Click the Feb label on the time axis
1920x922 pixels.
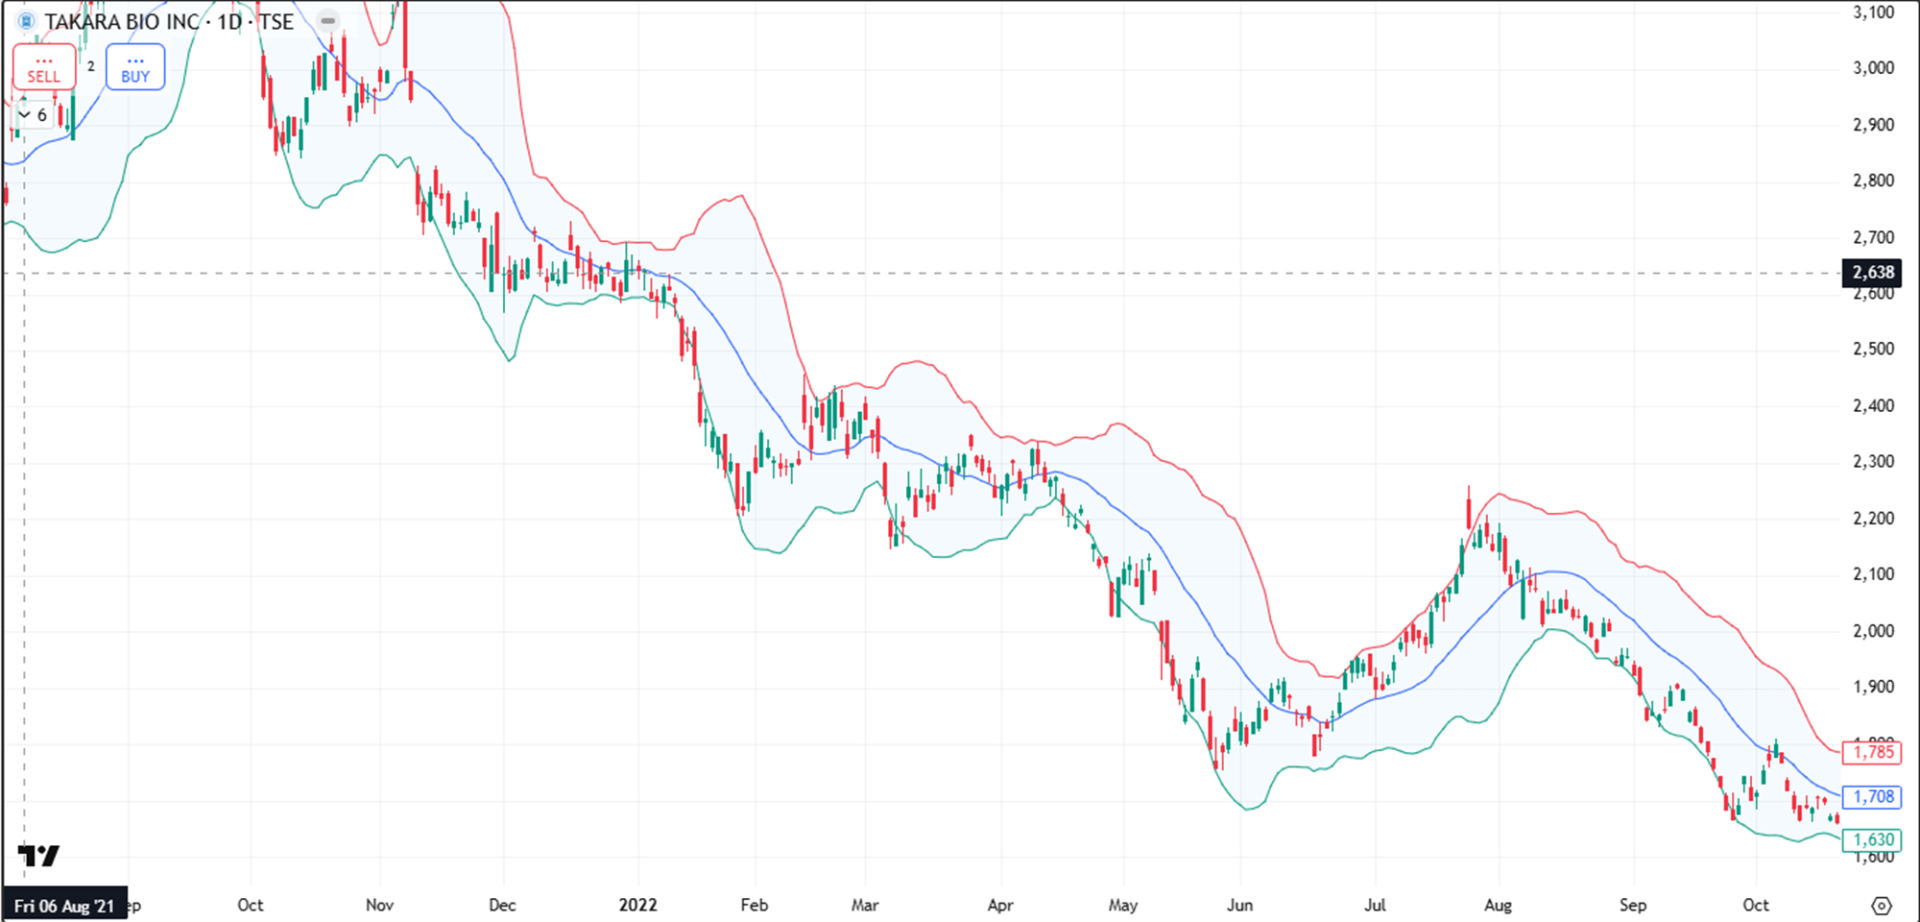click(754, 905)
